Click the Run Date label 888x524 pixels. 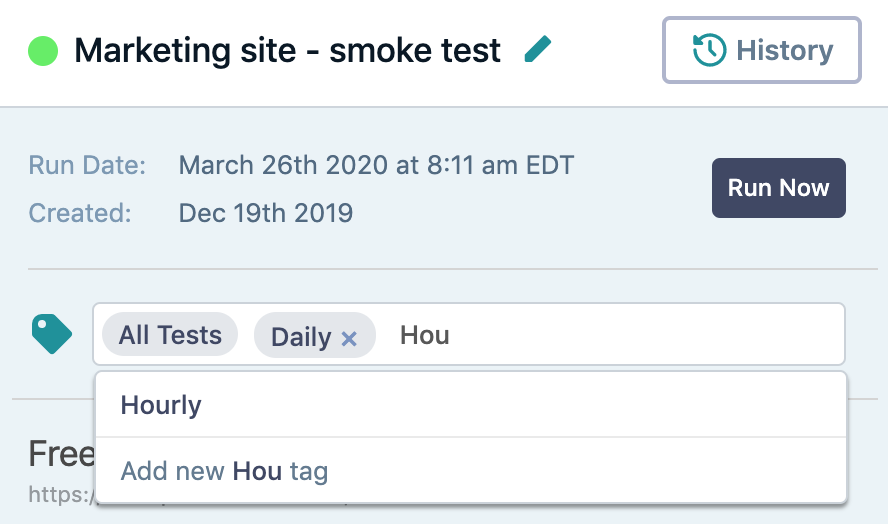(x=87, y=165)
